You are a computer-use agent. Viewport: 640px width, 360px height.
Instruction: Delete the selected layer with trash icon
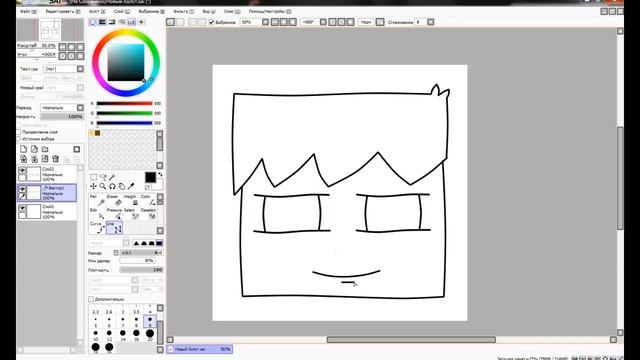tap(56, 159)
